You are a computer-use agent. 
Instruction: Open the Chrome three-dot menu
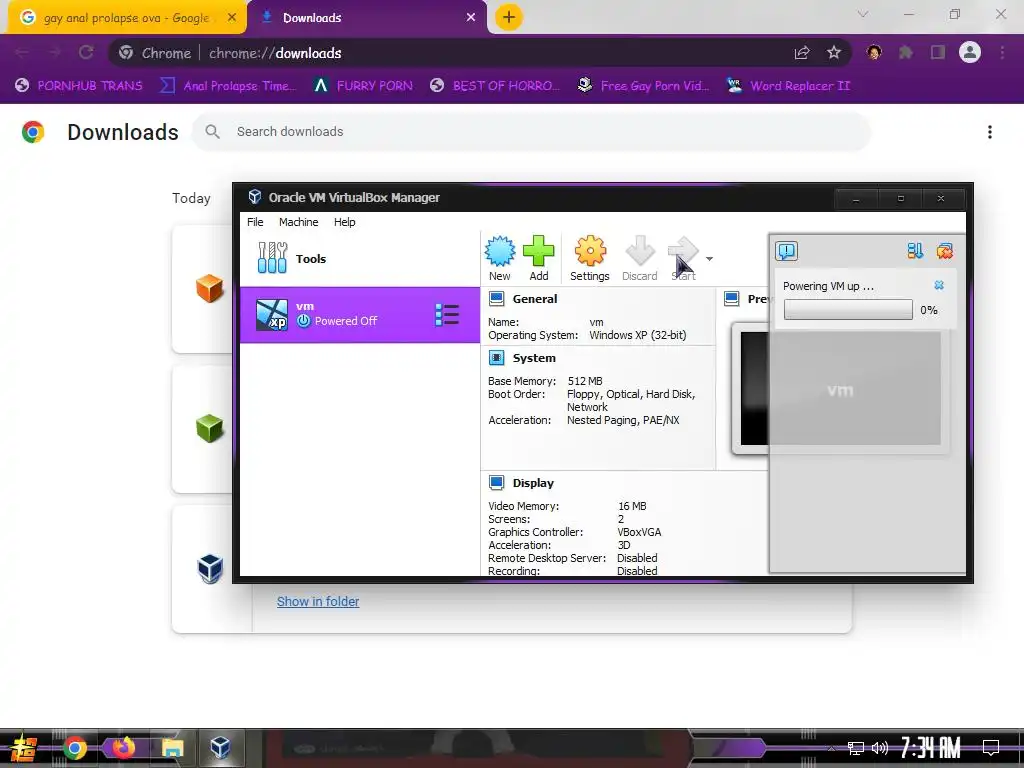(x=1002, y=53)
